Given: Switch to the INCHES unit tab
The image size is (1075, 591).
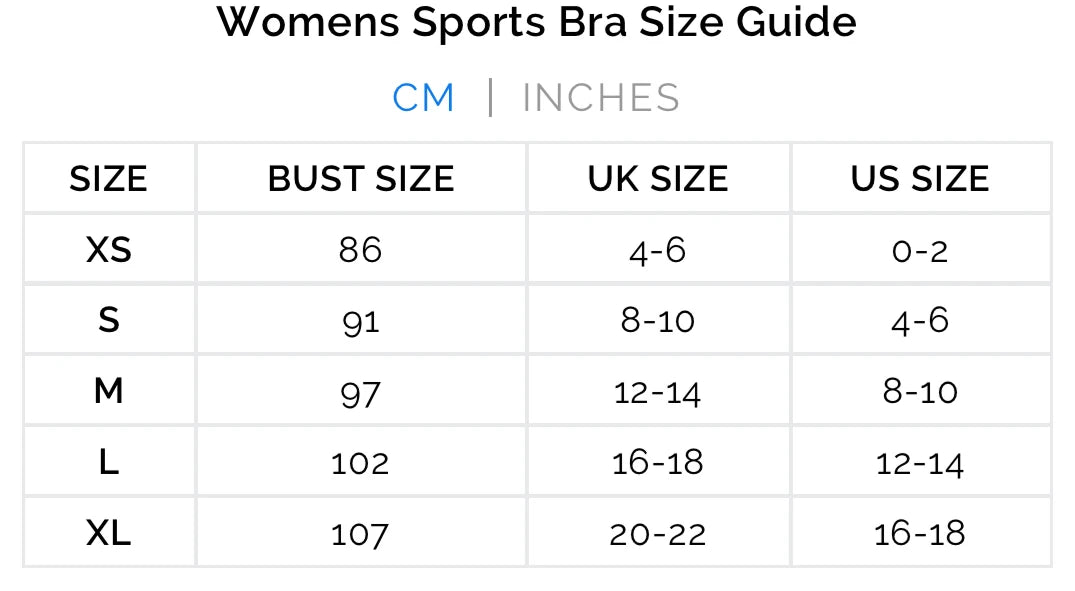Looking at the screenshot, I should pos(601,98).
